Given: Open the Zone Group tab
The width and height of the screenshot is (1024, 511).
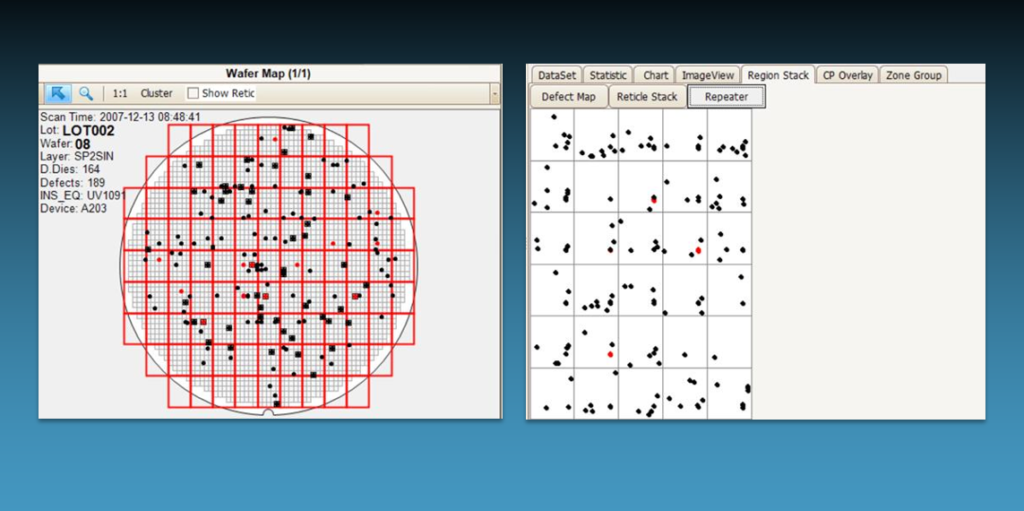Looking at the screenshot, I should pos(913,75).
